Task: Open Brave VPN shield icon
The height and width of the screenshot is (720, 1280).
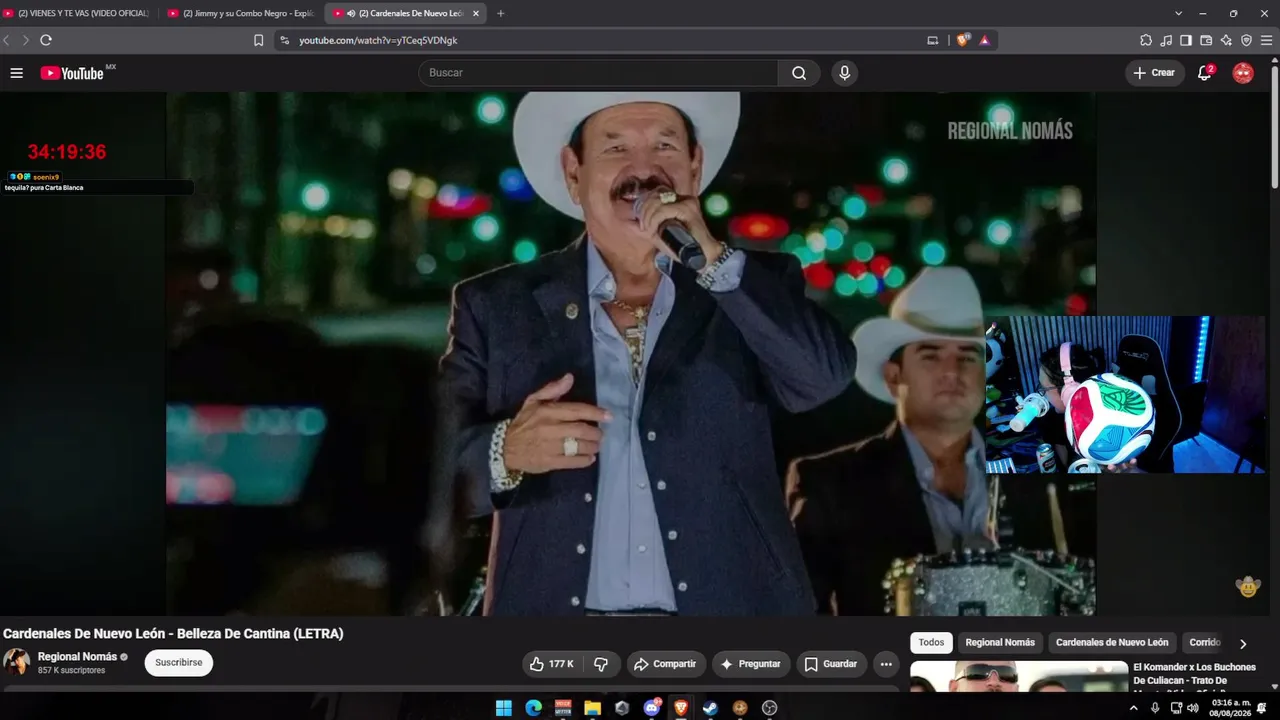Action: [x=1246, y=41]
